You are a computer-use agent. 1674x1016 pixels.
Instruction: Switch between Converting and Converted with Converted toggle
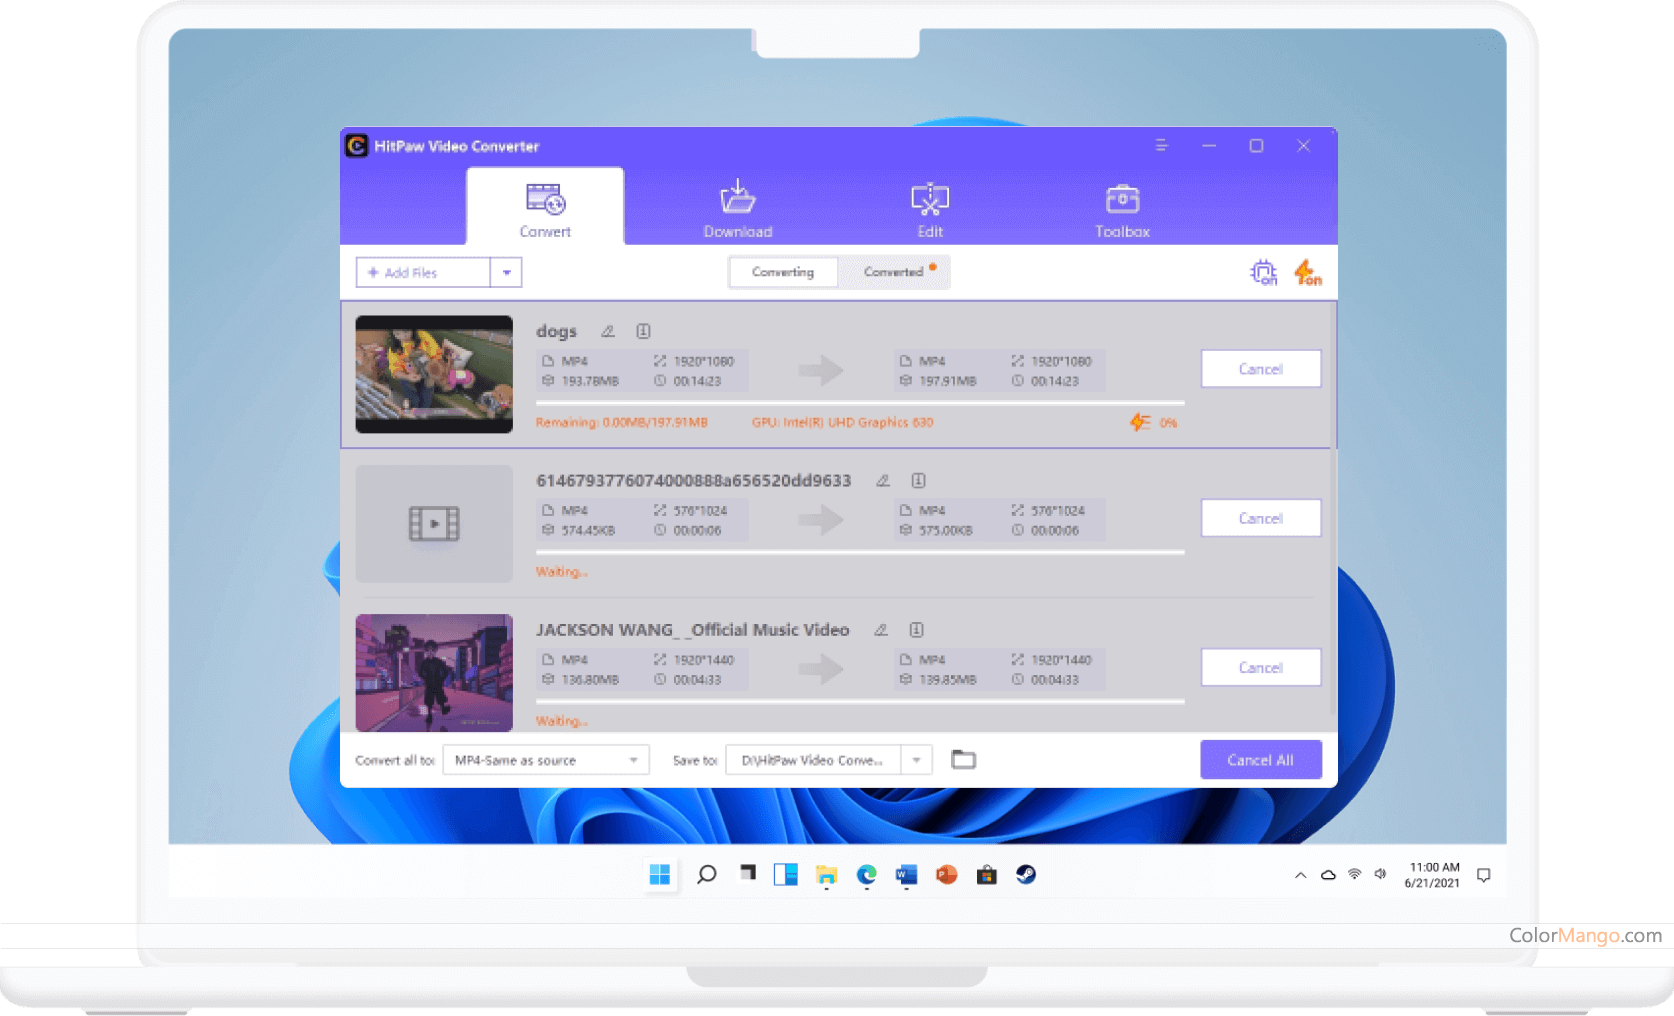point(895,271)
